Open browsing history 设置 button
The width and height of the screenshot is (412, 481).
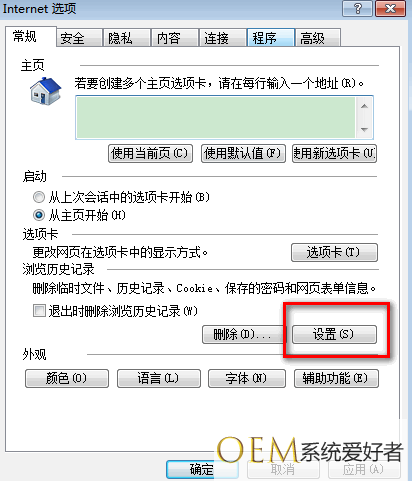point(334,334)
